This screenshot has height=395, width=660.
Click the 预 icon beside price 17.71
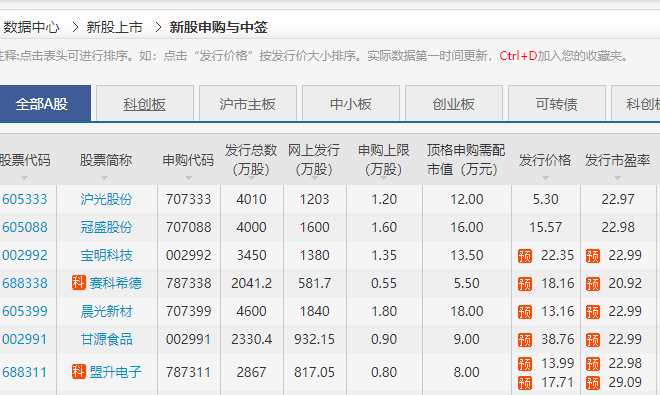tap(525, 383)
